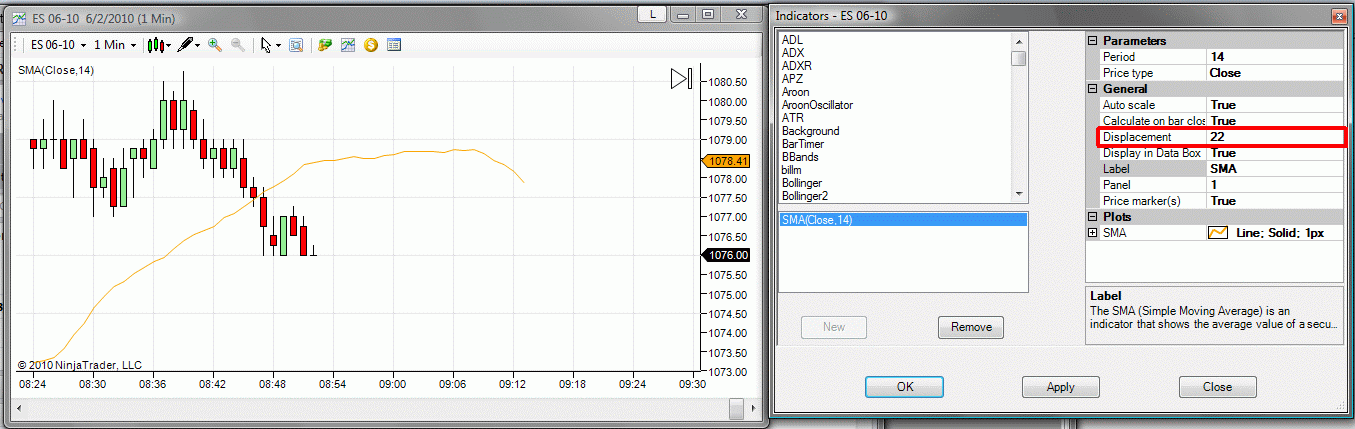Click the OK button
The image size is (1355, 429).
click(904, 387)
